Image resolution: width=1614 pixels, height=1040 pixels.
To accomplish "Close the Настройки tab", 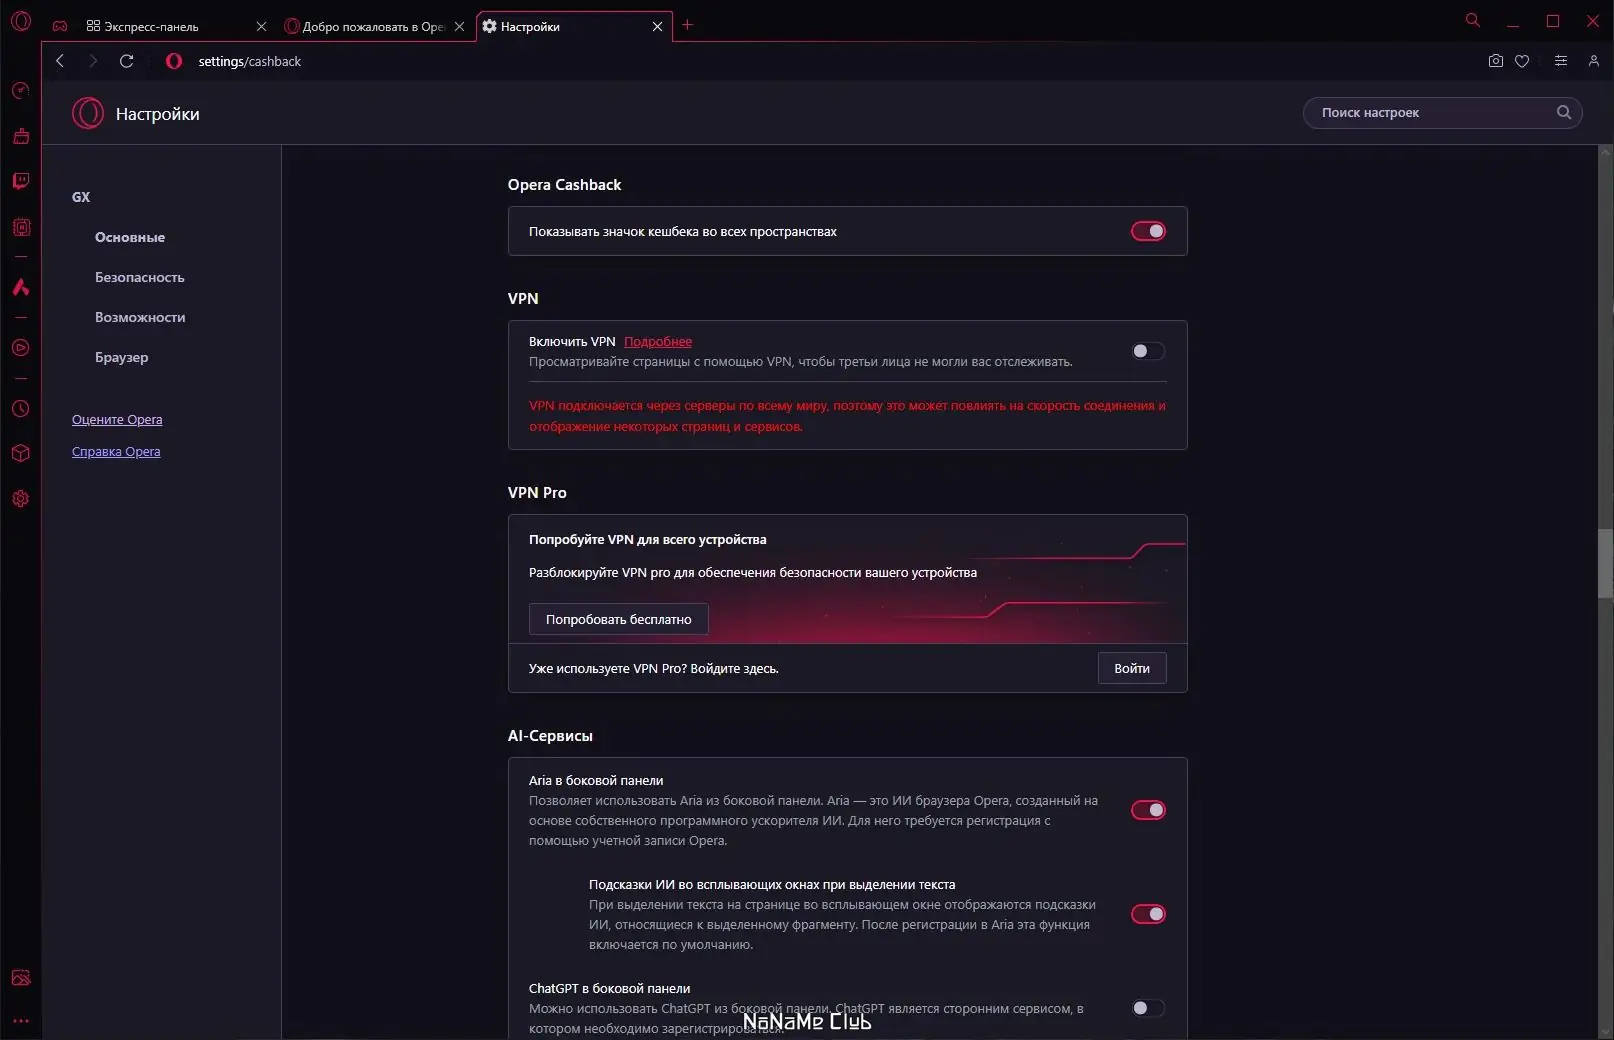I will coord(657,27).
